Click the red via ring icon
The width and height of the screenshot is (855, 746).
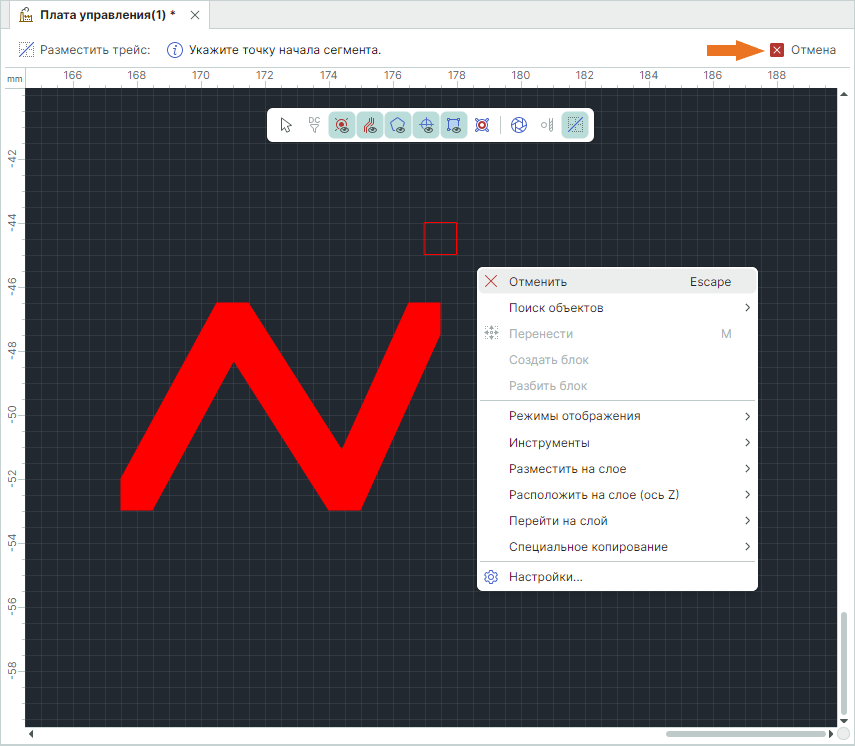(482, 125)
